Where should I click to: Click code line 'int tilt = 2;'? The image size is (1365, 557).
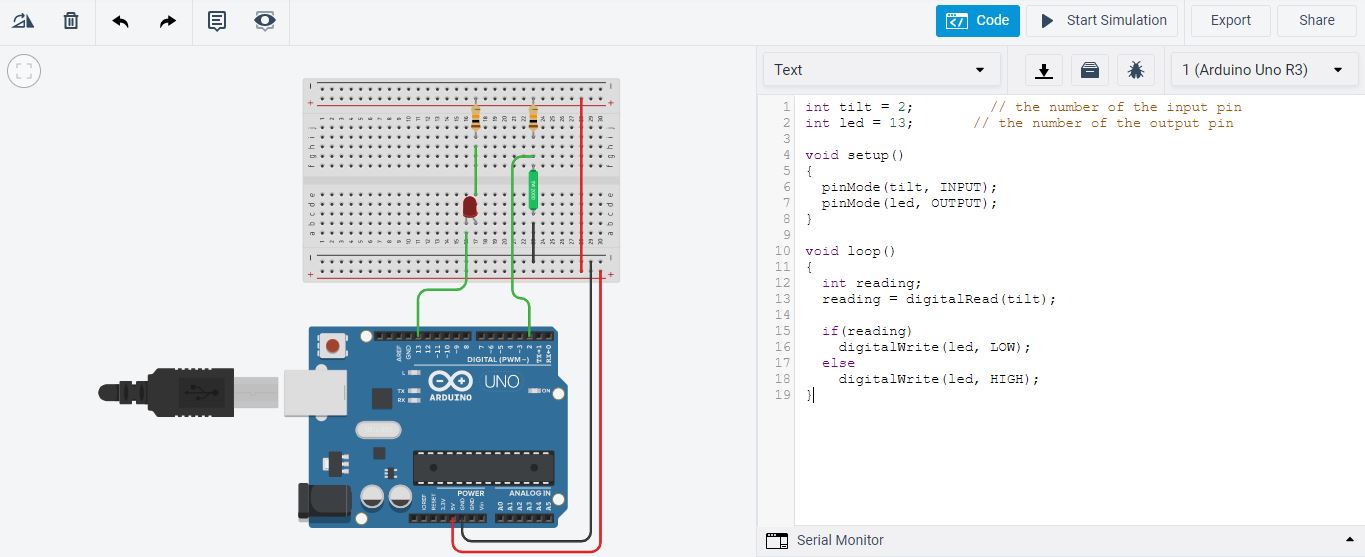click(859, 107)
